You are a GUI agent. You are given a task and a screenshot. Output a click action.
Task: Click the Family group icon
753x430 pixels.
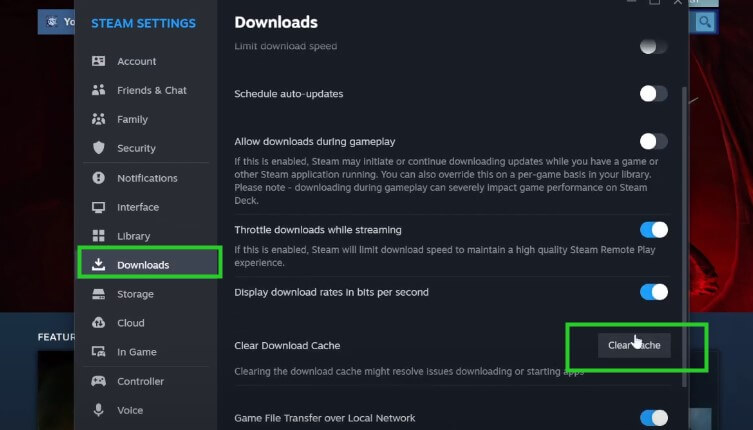[98, 119]
